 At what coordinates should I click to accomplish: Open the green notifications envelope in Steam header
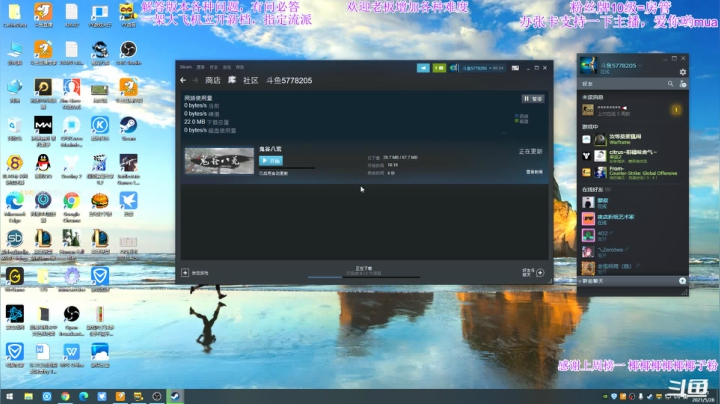pyautogui.click(x=439, y=68)
